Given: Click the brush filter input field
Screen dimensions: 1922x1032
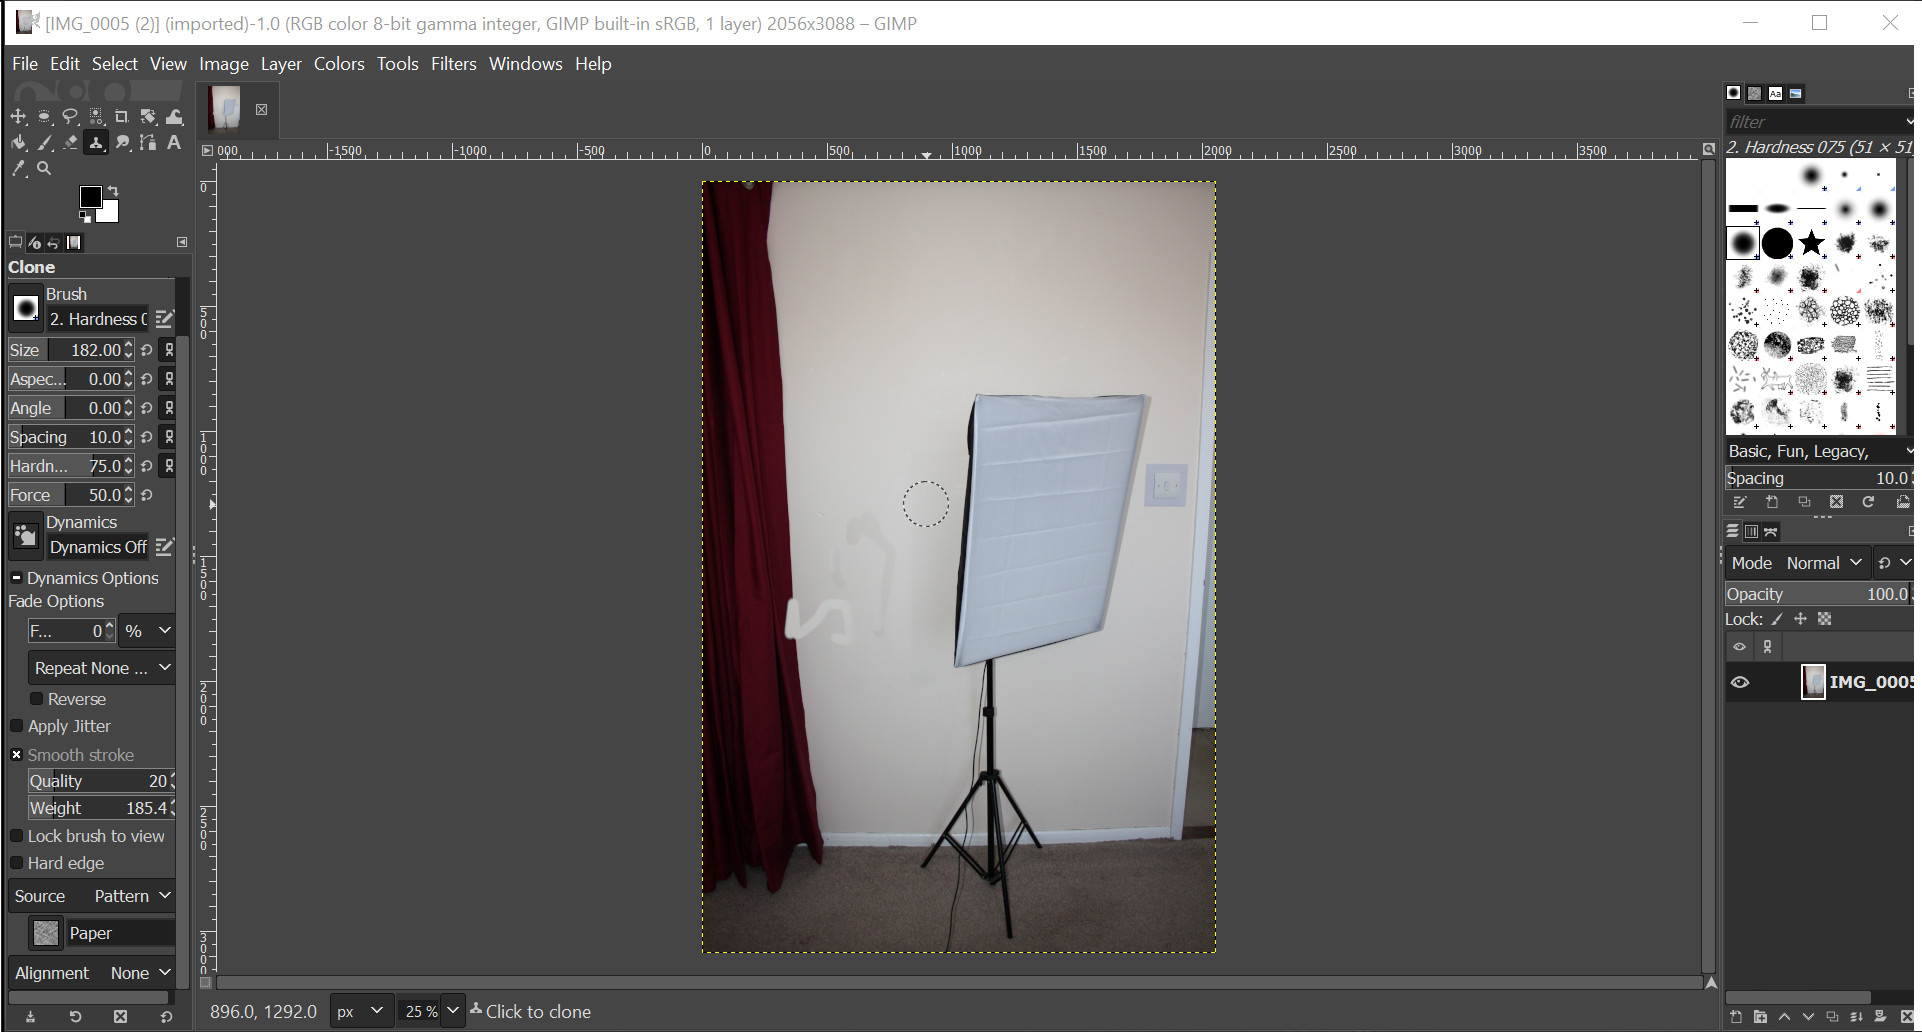Looking at the screenshot, I should pyautogui.click(x=1816, y=122).
